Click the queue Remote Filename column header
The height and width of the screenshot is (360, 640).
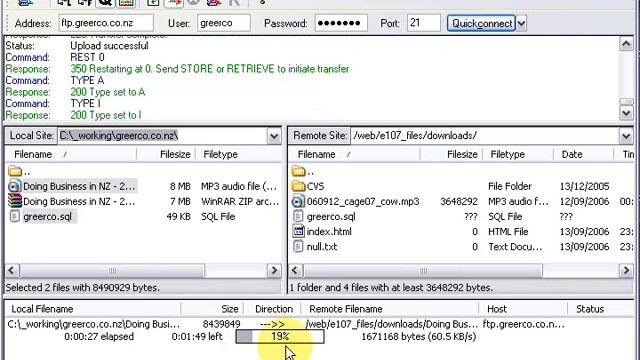pyautogui.click(x=390, y=309)
